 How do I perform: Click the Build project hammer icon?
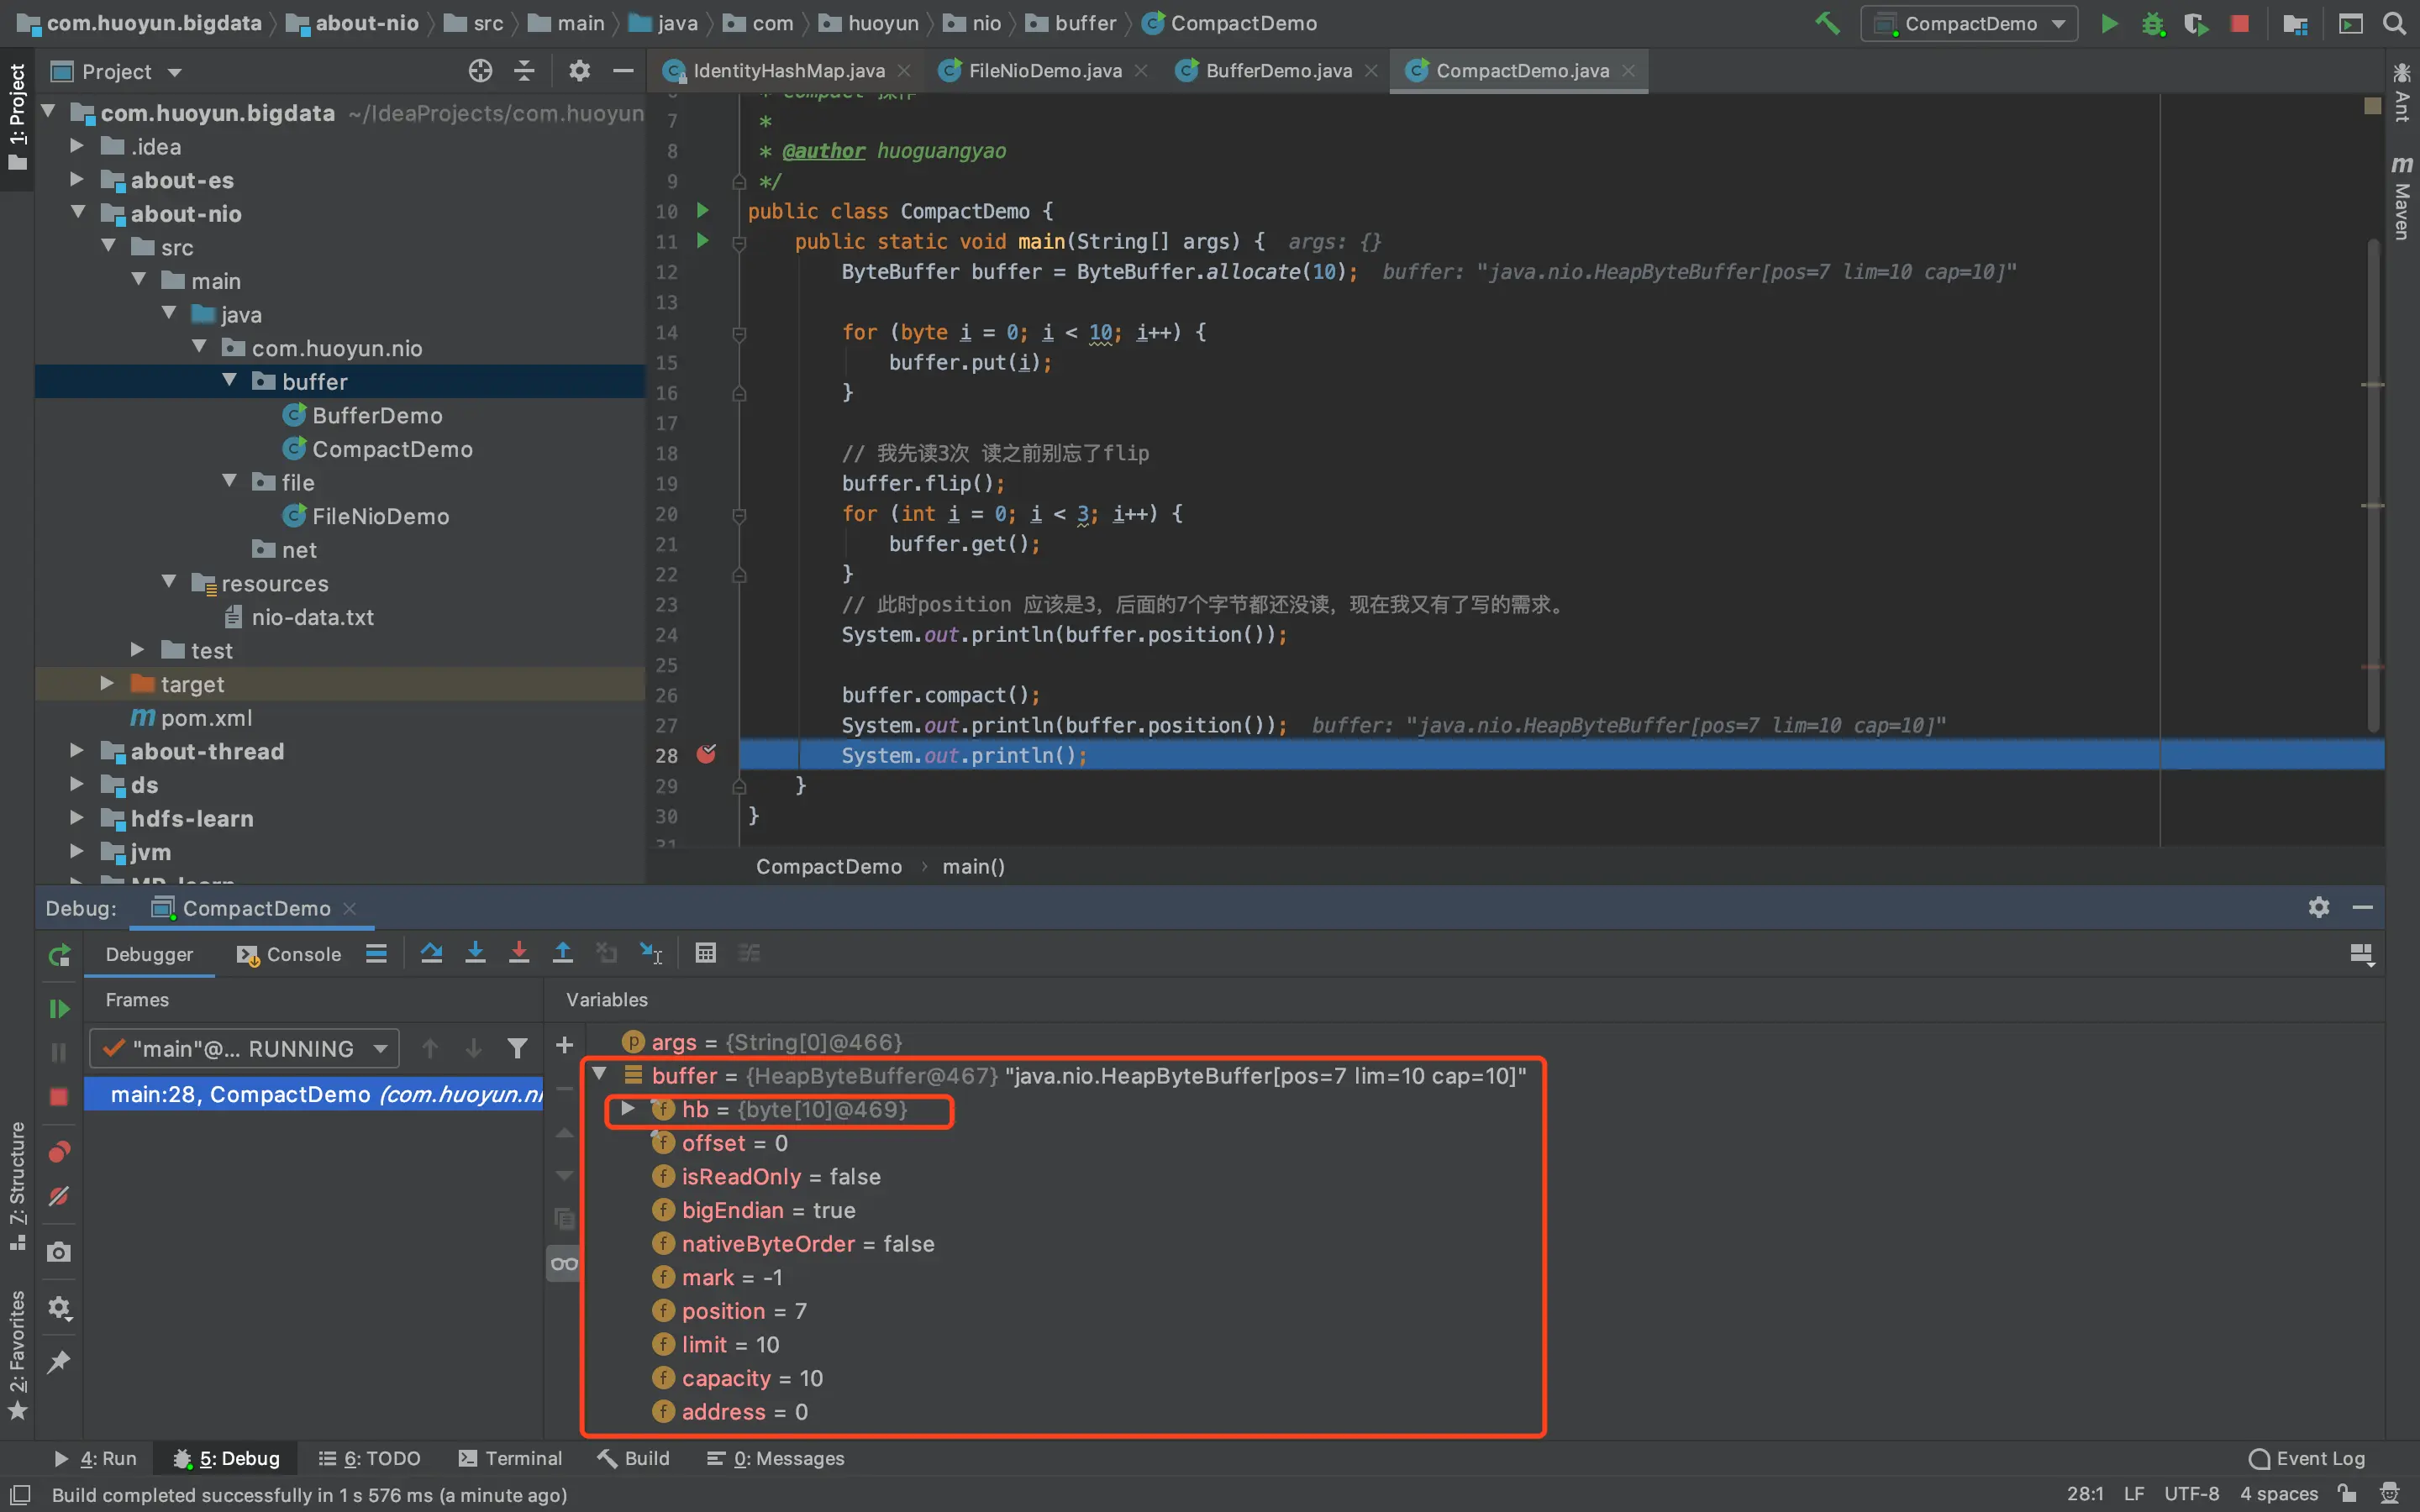1827,23
